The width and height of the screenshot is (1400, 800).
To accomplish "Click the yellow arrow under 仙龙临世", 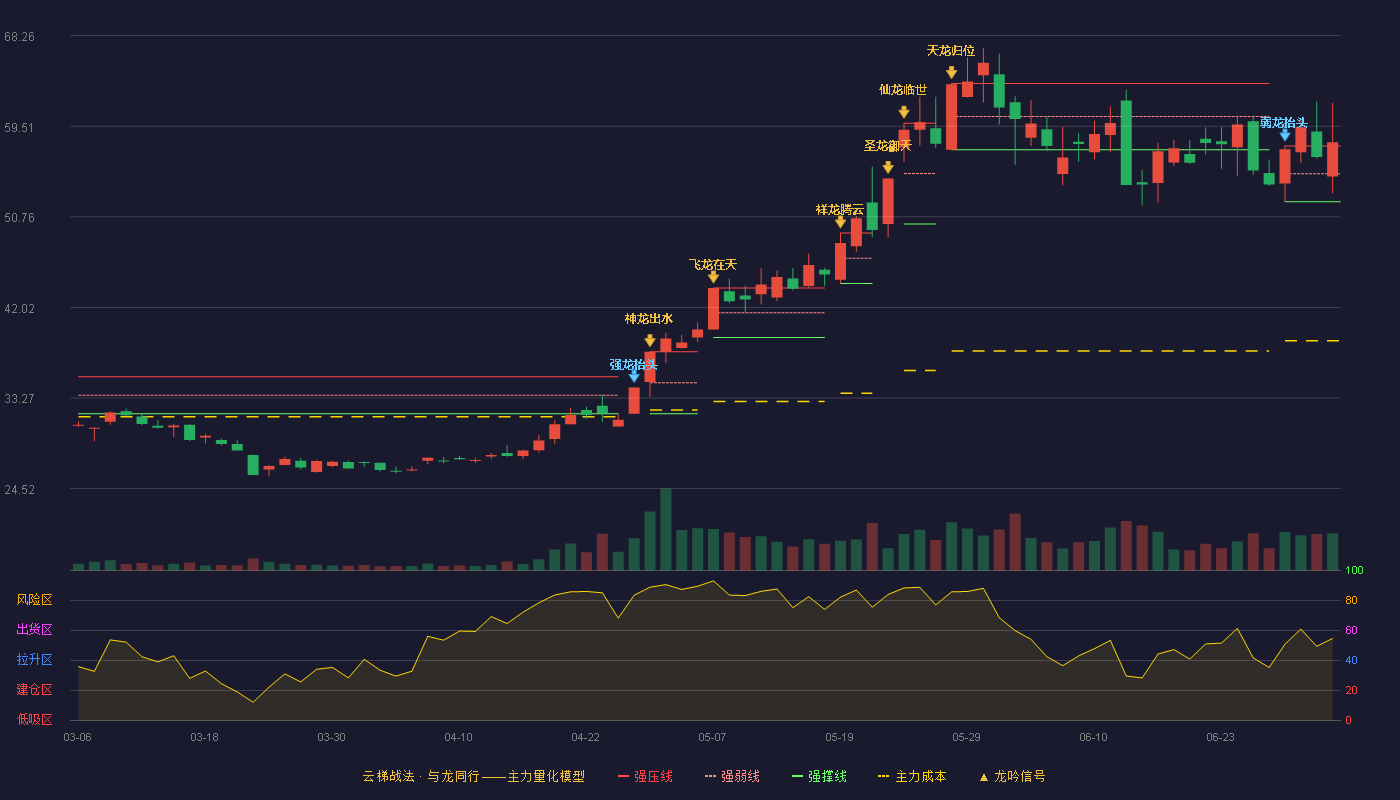I will pos(904,112).
